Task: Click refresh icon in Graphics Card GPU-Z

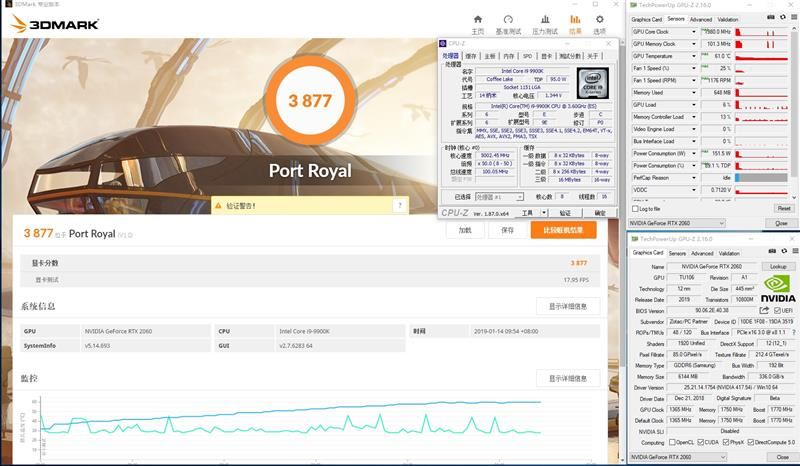Action: [x=784, y=251]
